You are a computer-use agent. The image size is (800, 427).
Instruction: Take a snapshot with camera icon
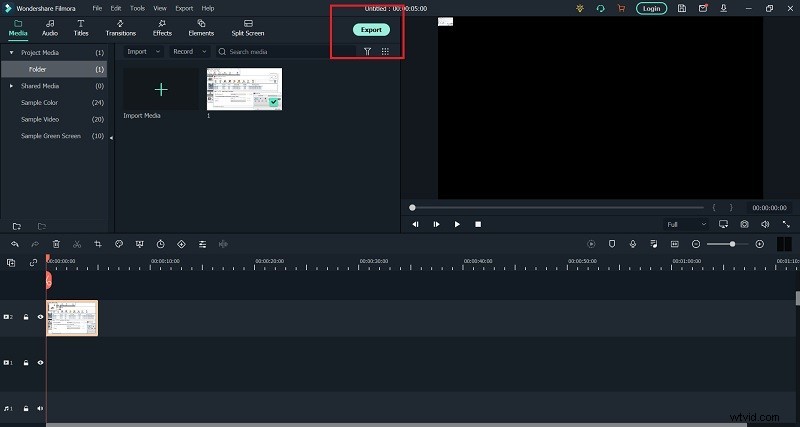[x=744, y=224]
